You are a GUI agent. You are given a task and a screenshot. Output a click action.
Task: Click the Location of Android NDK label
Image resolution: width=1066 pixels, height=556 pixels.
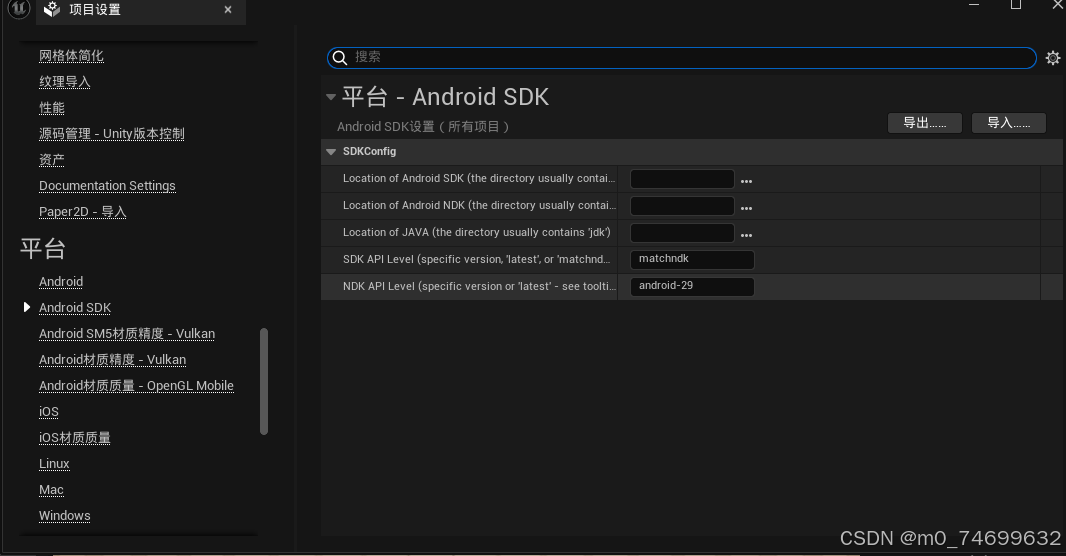coord(479,205)
